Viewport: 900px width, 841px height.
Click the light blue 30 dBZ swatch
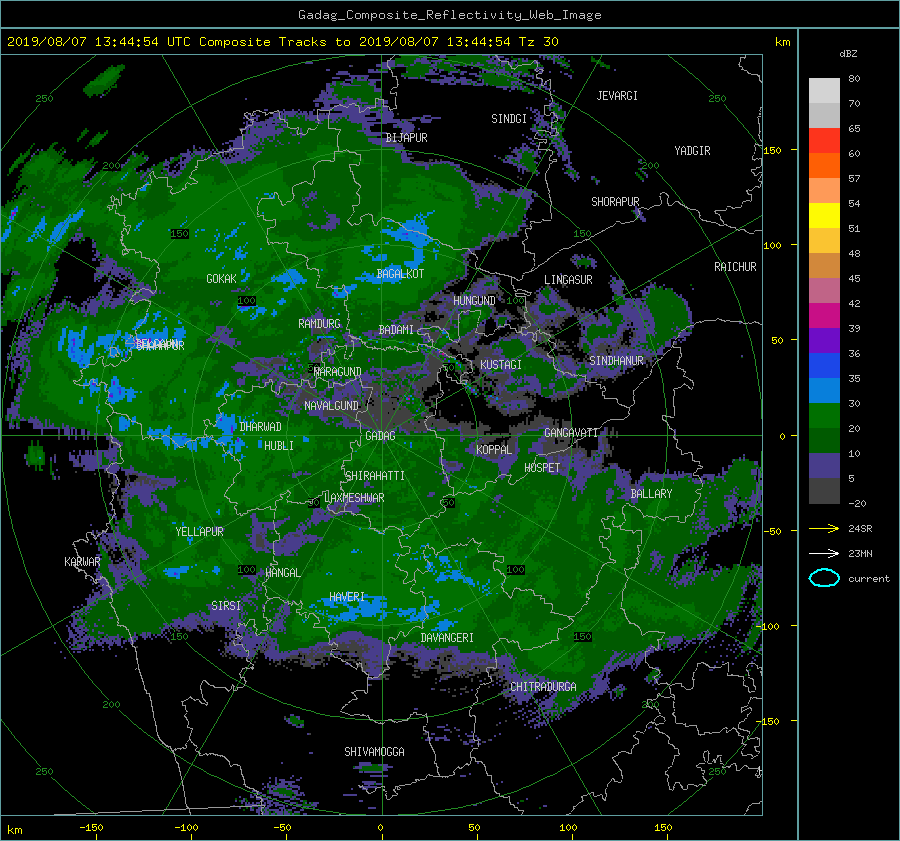(824, 390)
